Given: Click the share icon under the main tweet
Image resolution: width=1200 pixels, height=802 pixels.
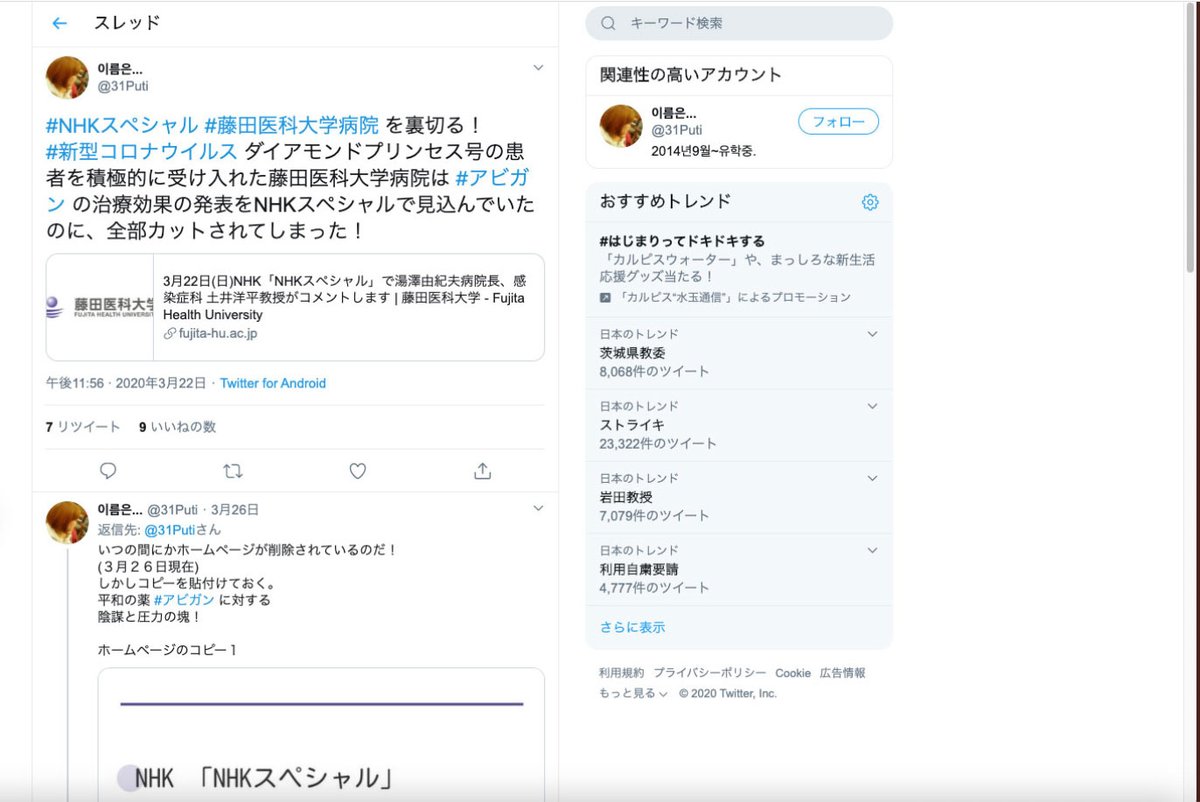Looking at the screenshot, I should click(x=482, y=471).
